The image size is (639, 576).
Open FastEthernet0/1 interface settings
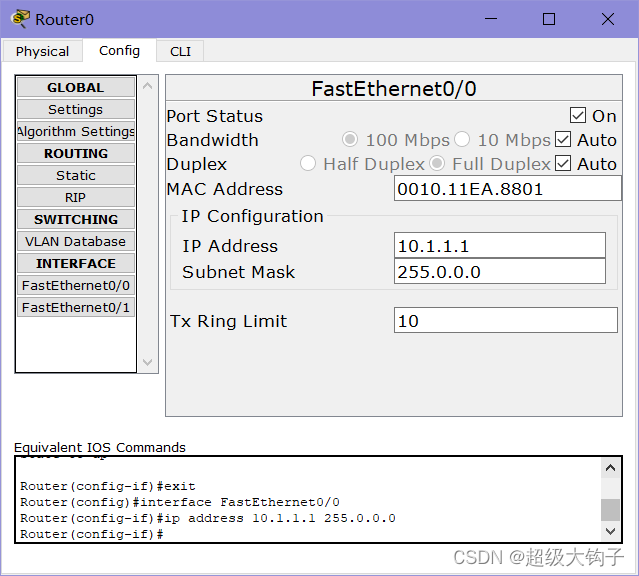(x=76, y=307)
